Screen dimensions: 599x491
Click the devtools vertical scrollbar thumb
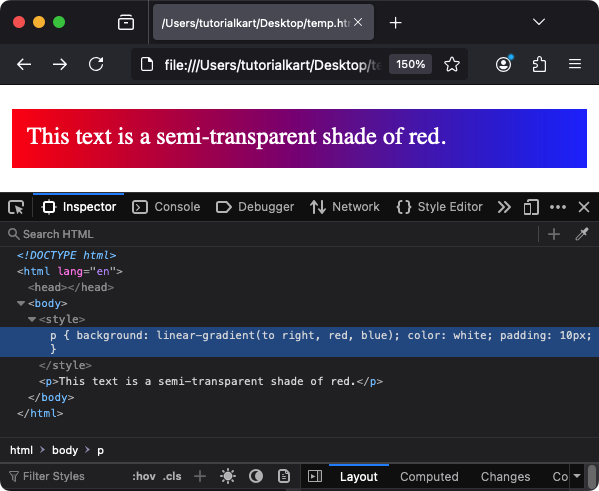tap(592, 478)
